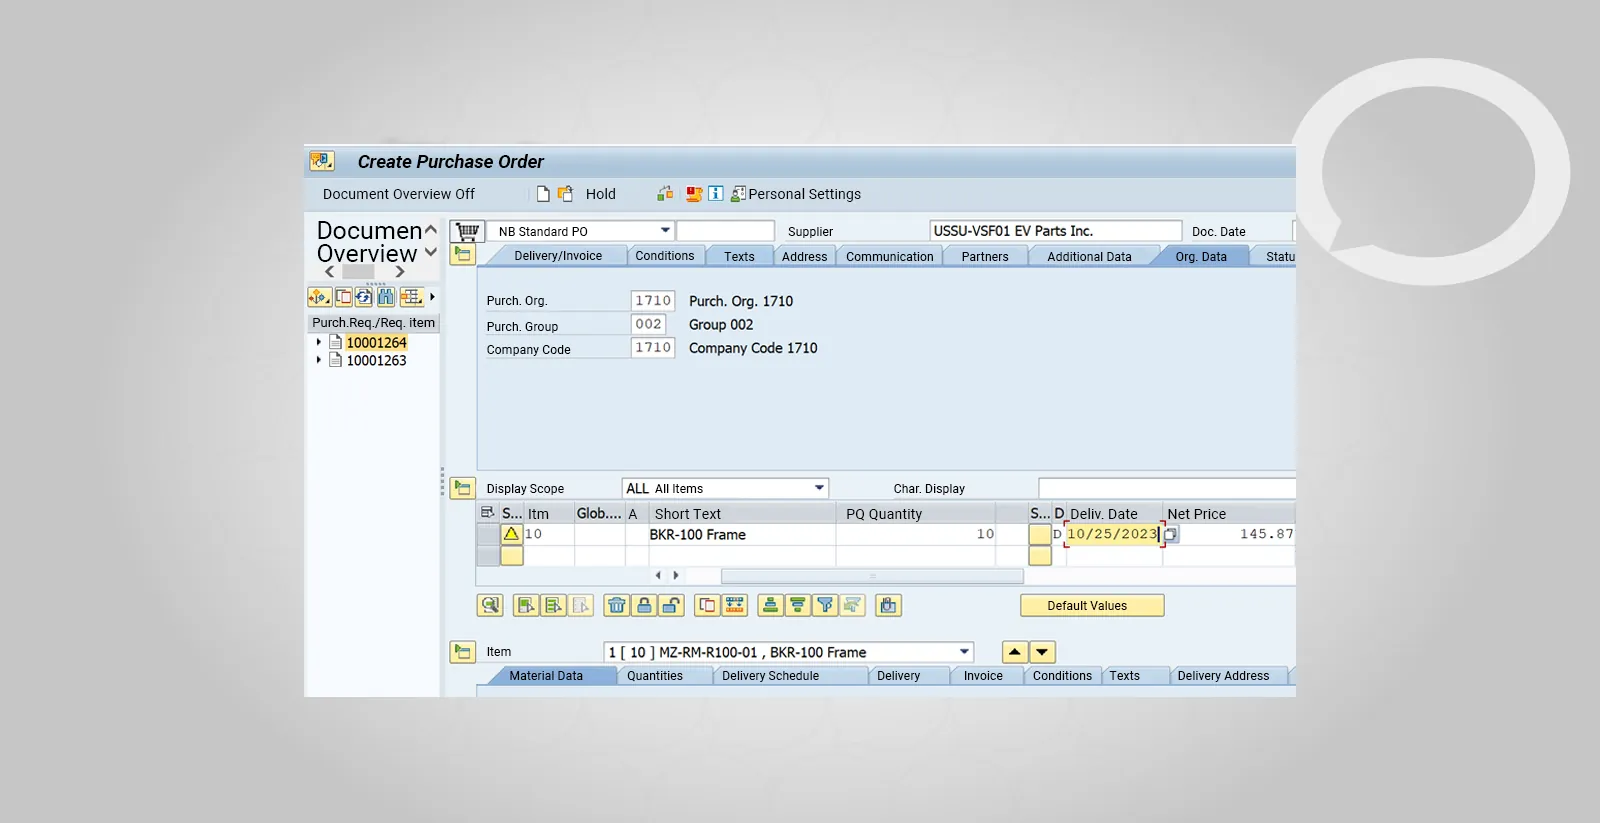Collapse item detail toggle beside Item label
The height and width of the screenshot is (823, 1600).
point(462,652)
